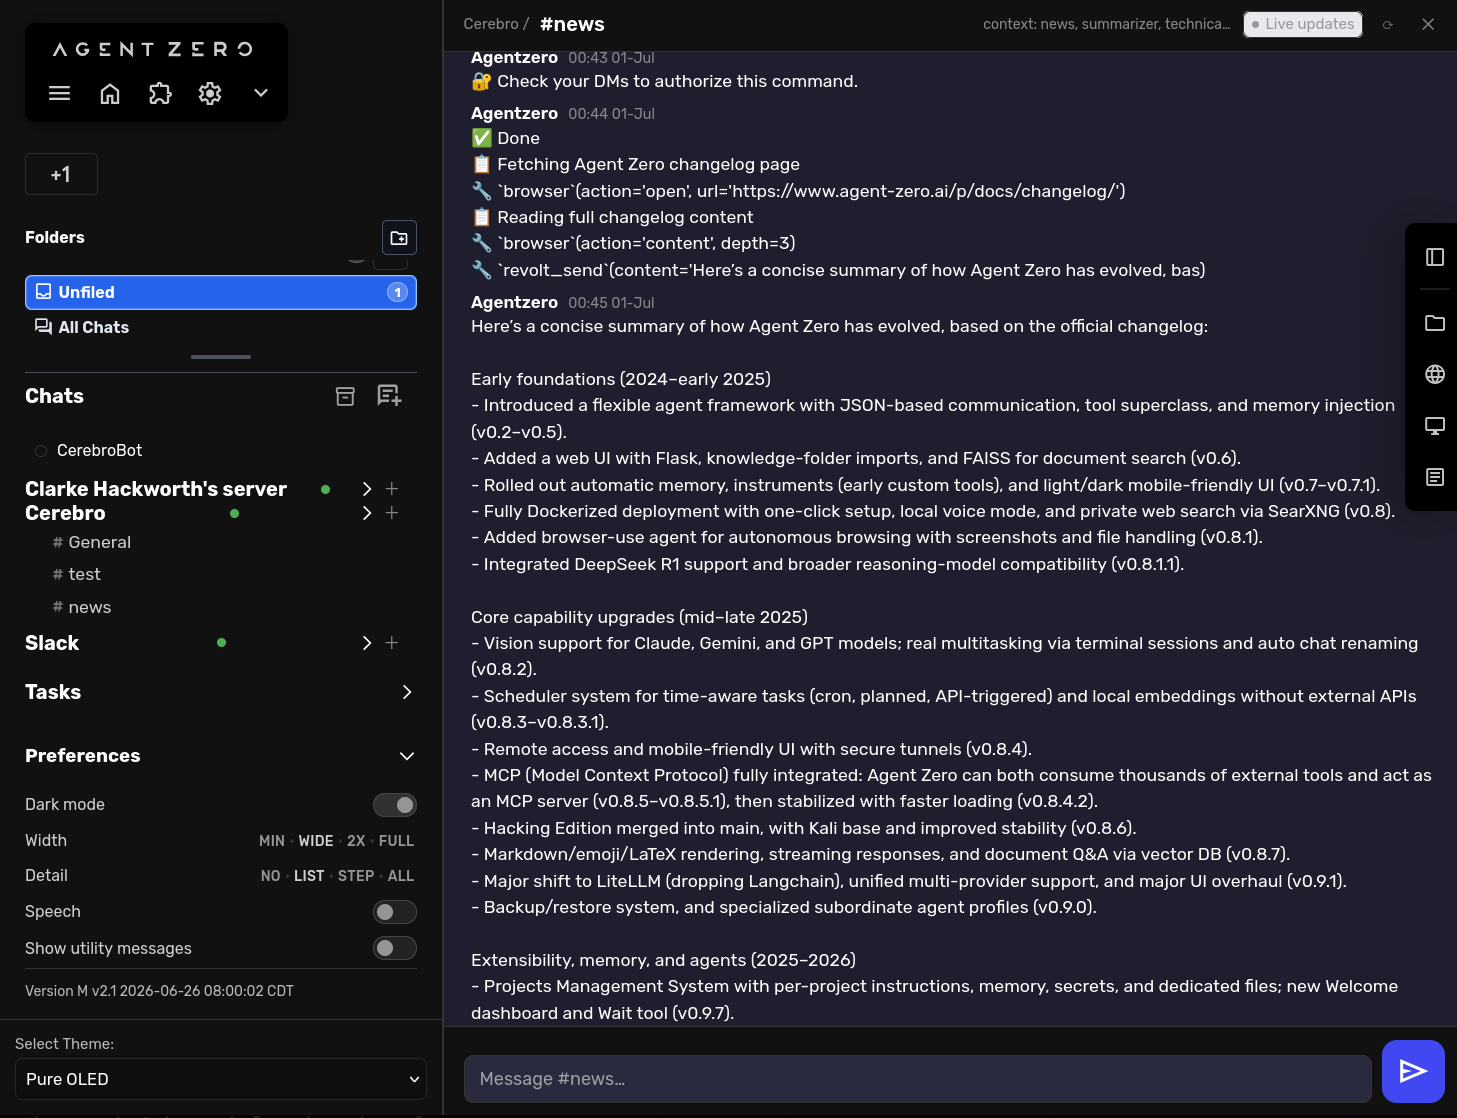Set detail to STEP

point(356,876)
